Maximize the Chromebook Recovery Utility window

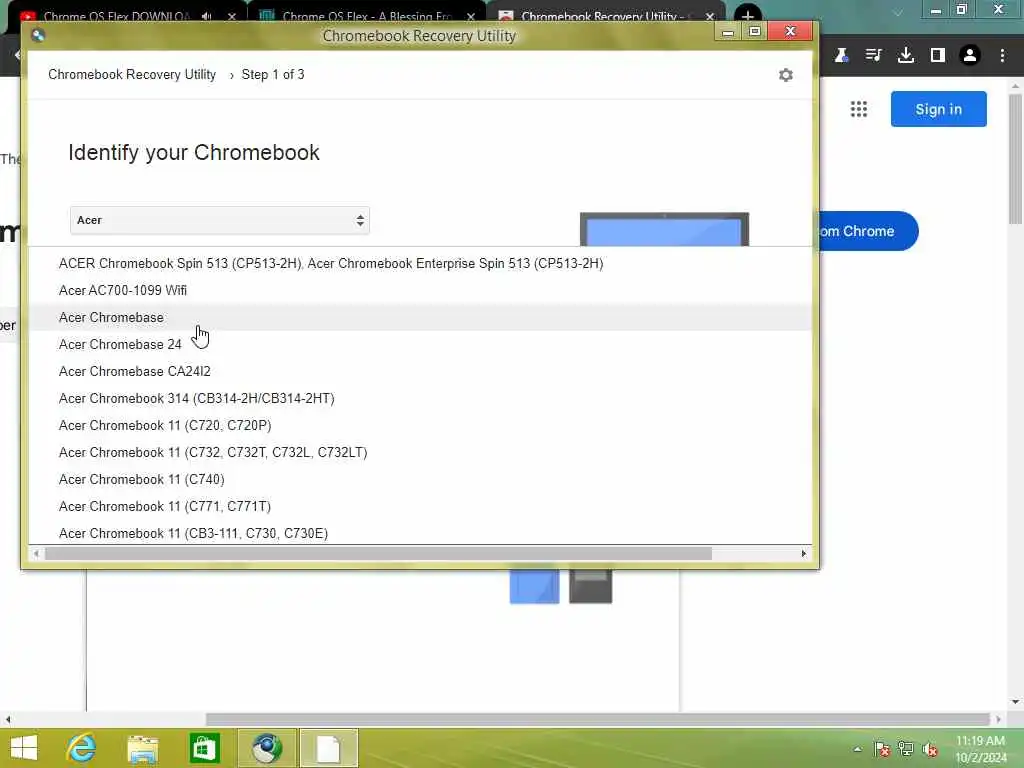[755, 31]
